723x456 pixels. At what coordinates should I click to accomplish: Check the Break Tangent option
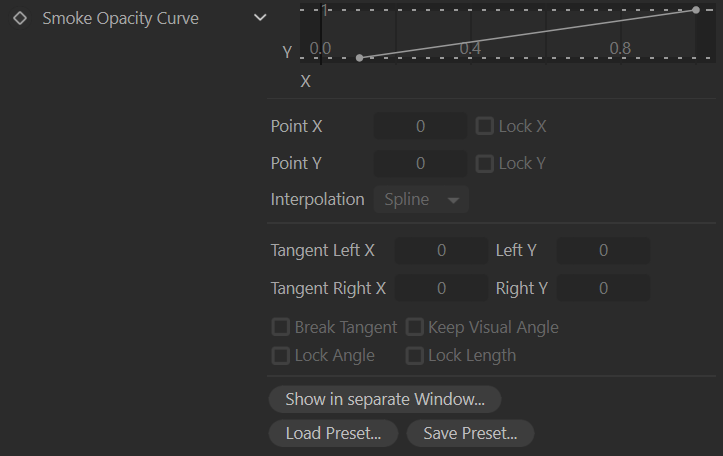[x=281, y=327]
